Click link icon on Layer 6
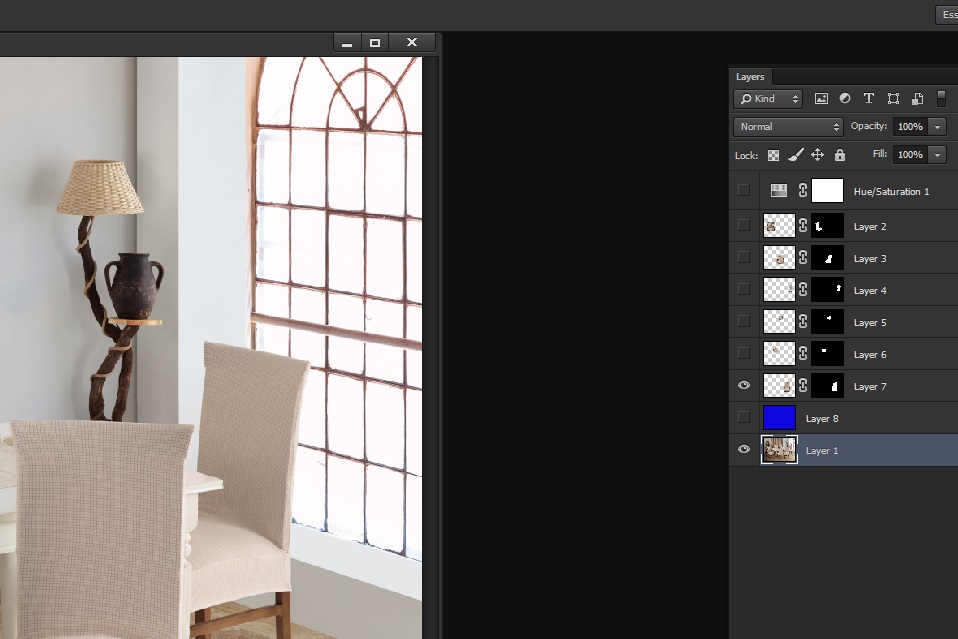The height and width of the screenshot is (639, 958). (x=803, y=354)
